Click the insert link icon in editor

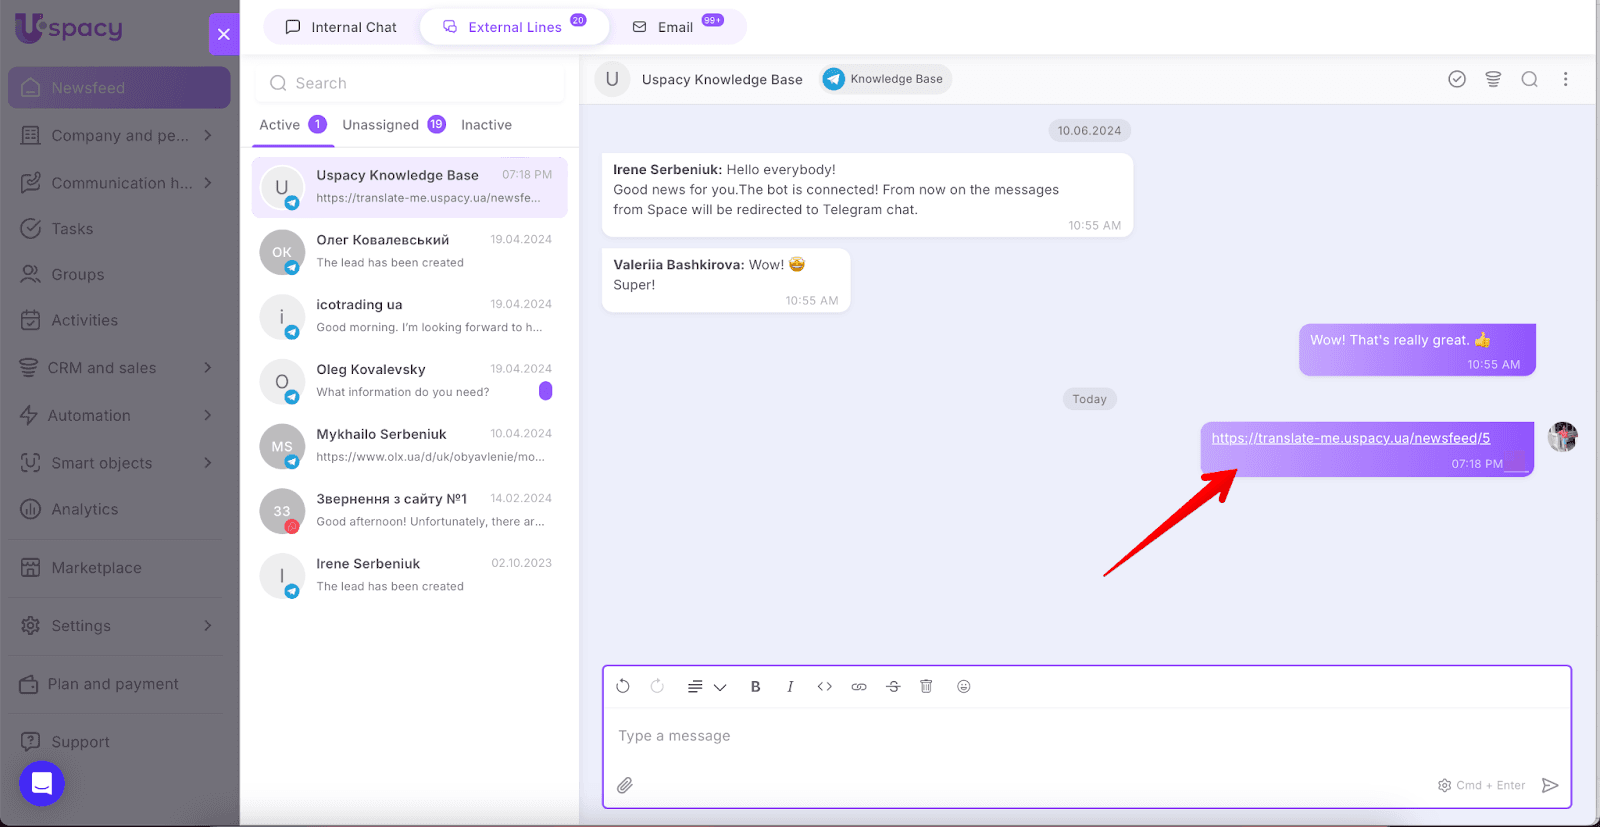858,686
